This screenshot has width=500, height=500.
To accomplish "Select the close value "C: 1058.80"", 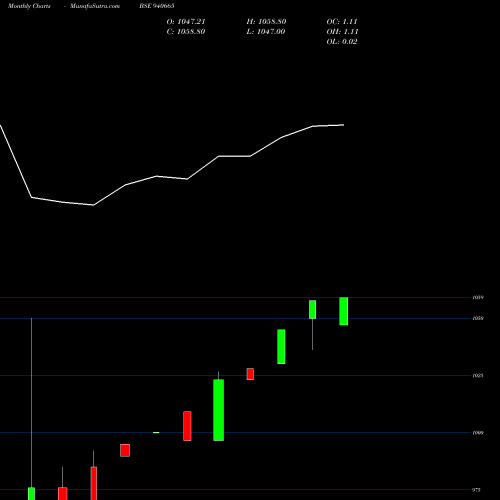I will click(186, 32).
